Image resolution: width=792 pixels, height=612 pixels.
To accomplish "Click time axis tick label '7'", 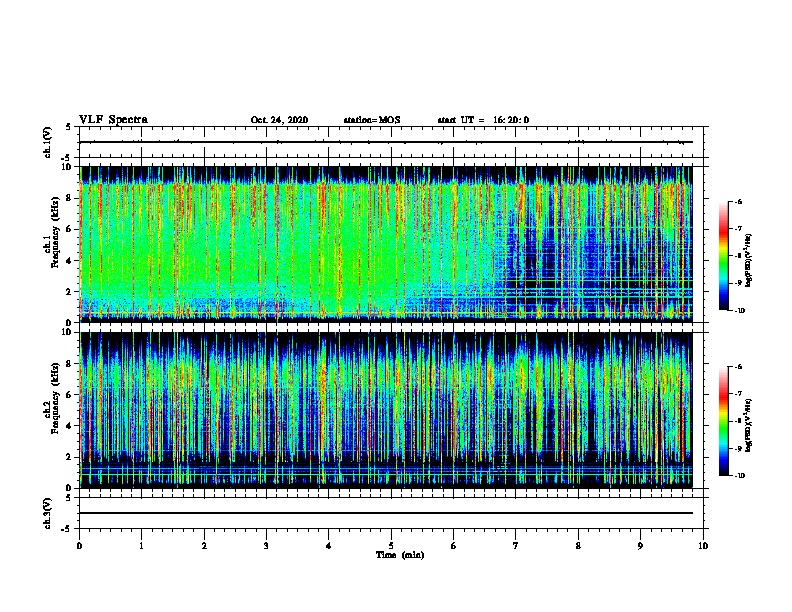I will click(x=516, y=546).
